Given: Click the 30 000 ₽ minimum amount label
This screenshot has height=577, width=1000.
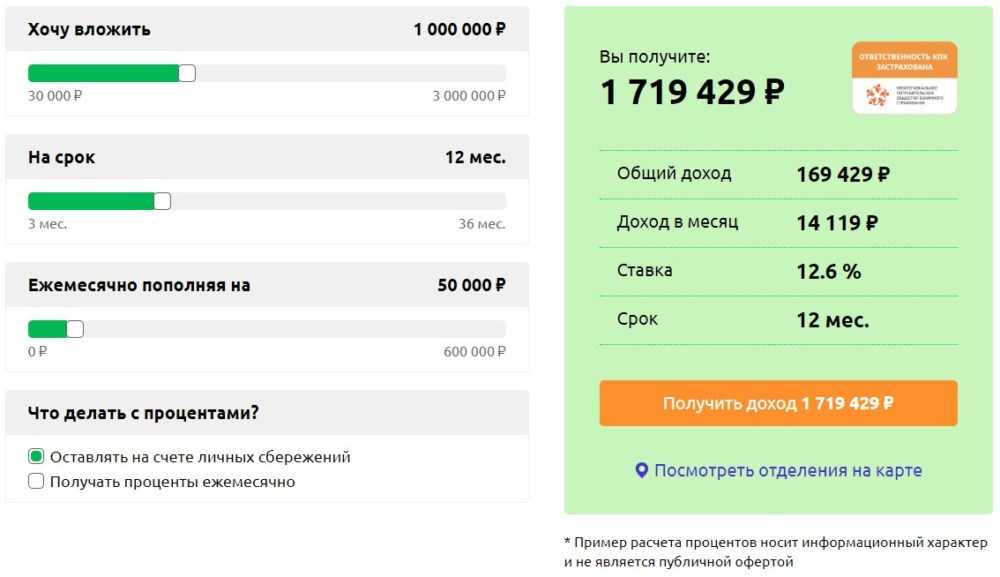Looking at the screenshot, I should 55,96.
